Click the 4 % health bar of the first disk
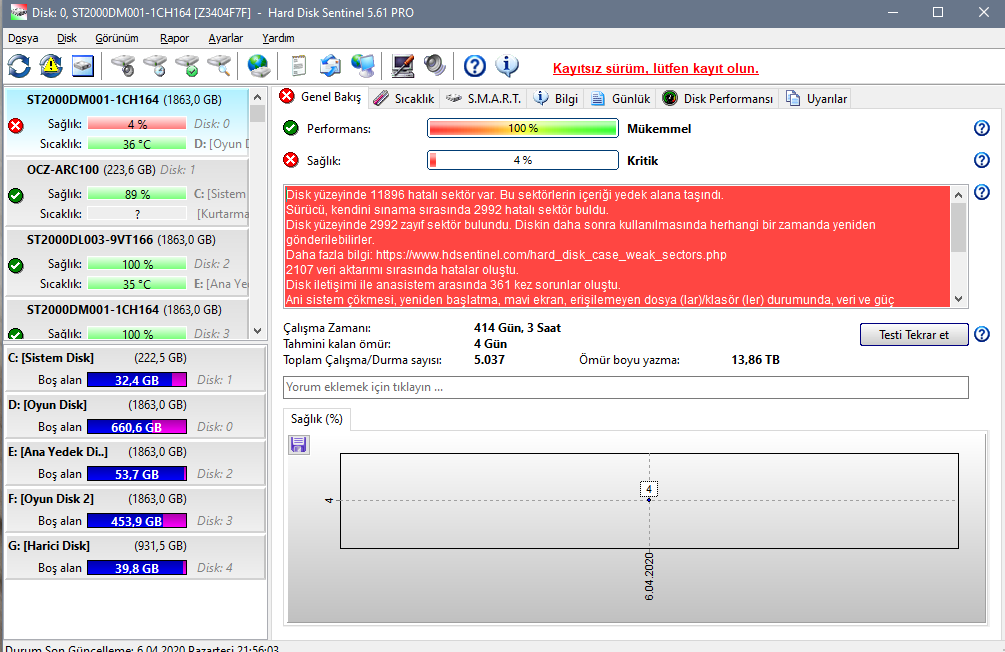 pyautogui.click(x=137, y=124)
